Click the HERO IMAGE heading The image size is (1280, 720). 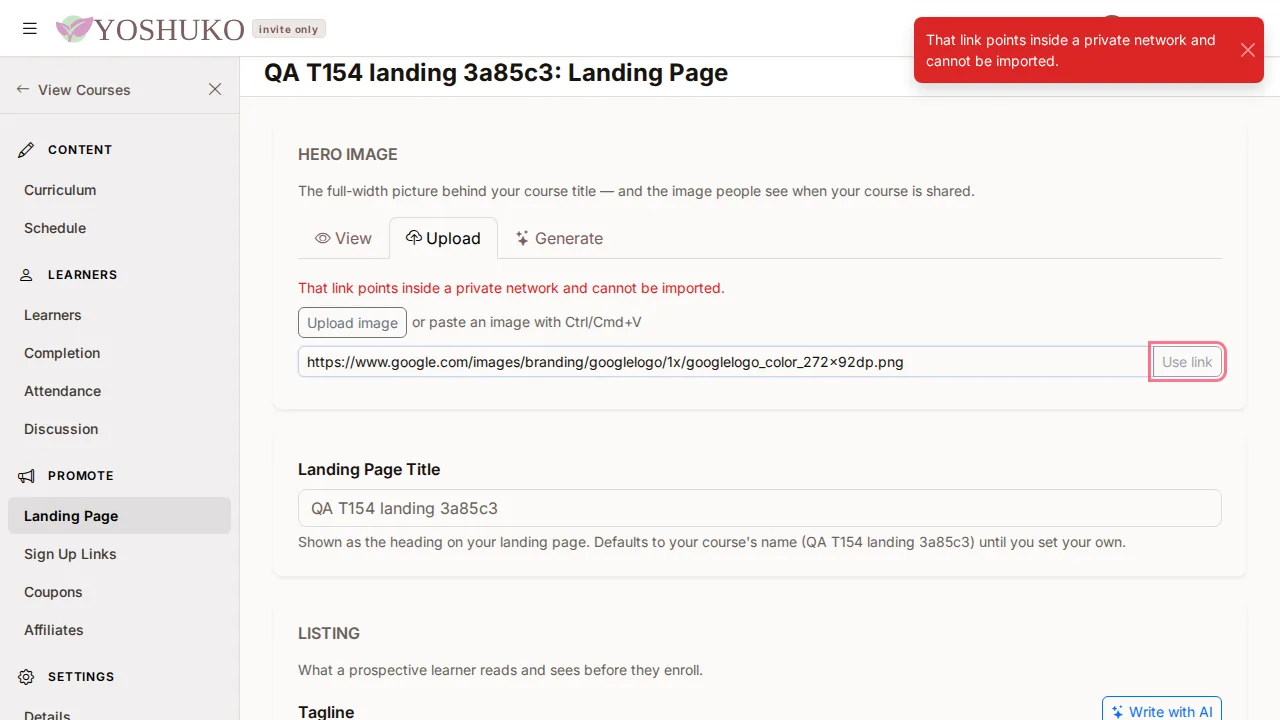pos(348,154)
